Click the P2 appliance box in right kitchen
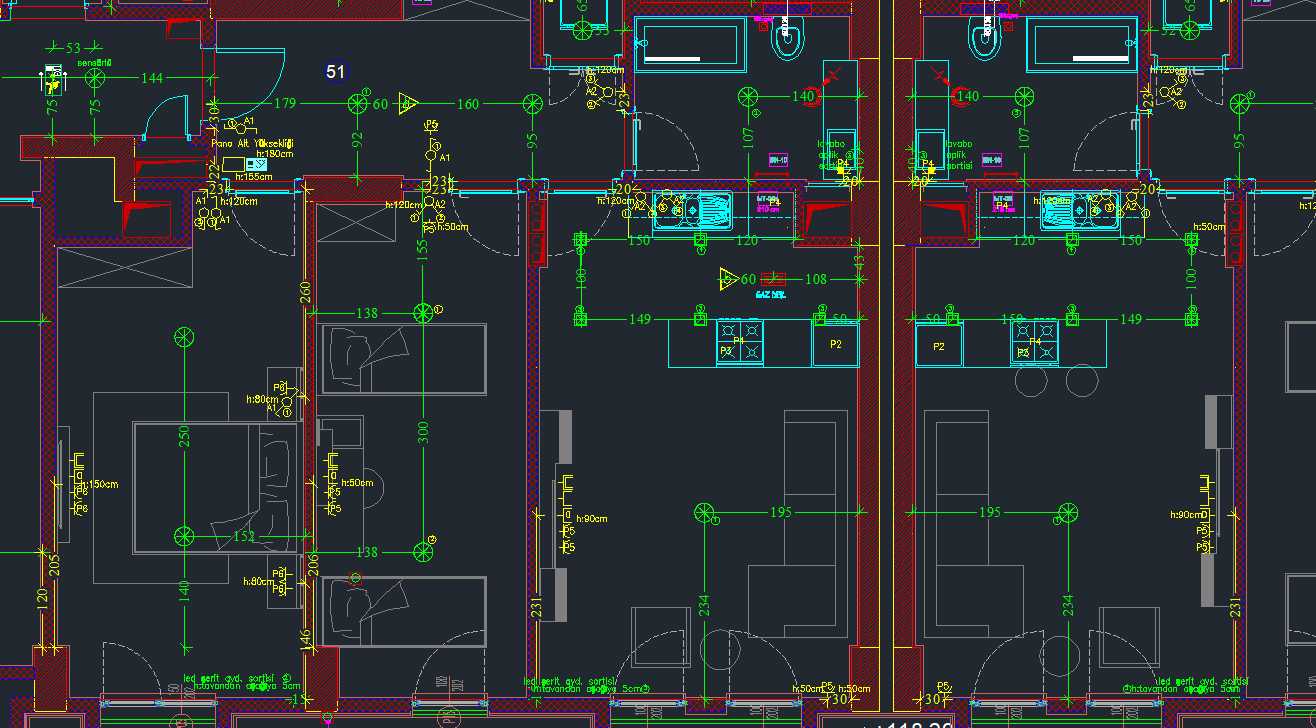This screenshot has width=1316, height=728. pos(939,346)
